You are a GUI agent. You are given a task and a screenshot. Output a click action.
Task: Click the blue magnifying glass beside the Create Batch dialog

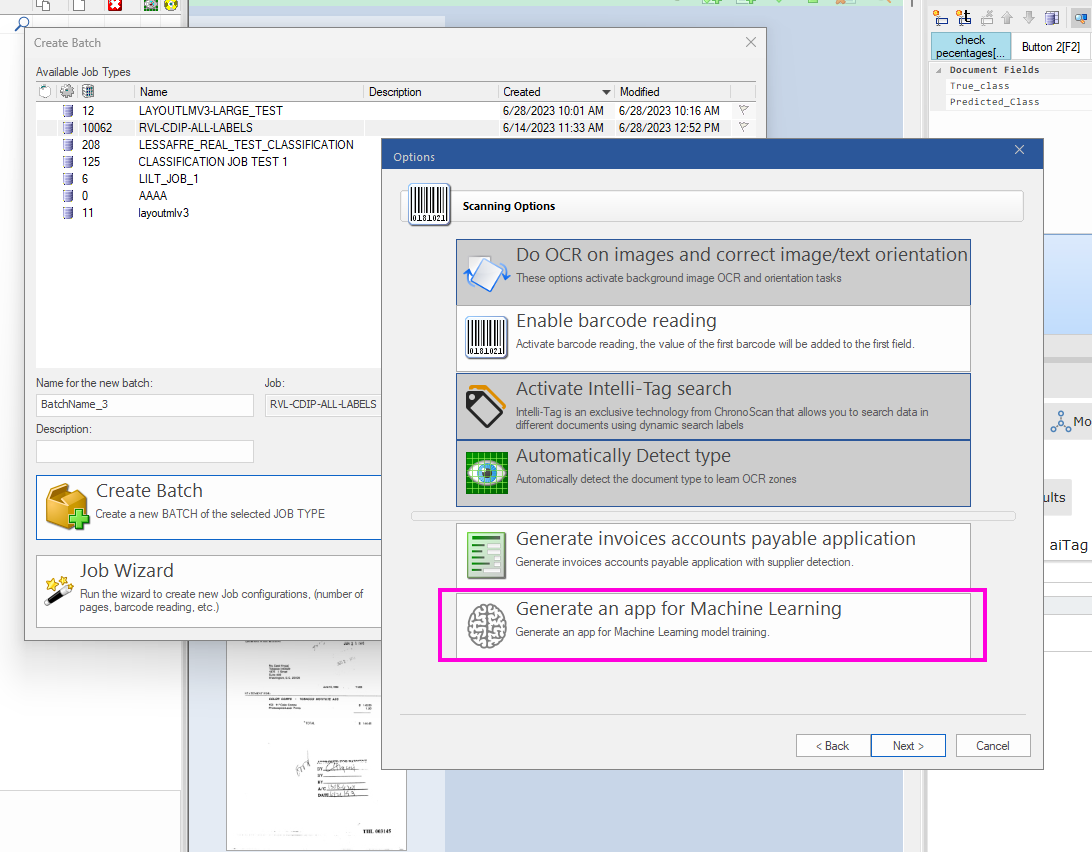(22, 24)
